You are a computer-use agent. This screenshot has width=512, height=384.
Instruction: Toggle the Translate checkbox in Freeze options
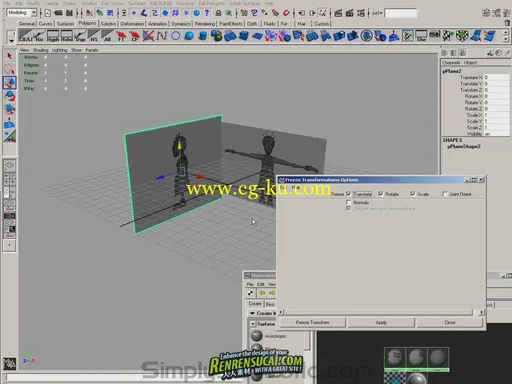[348, 194]
